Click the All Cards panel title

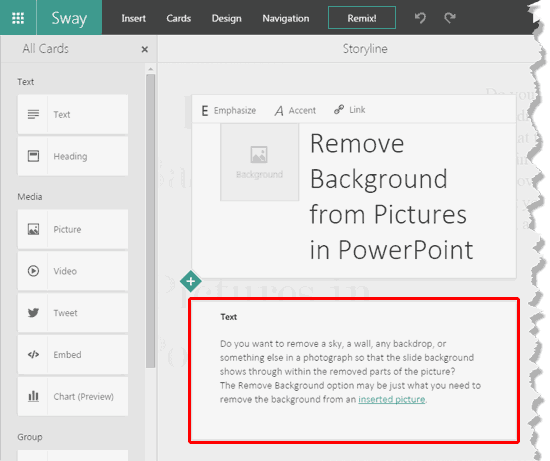(46, 49)
